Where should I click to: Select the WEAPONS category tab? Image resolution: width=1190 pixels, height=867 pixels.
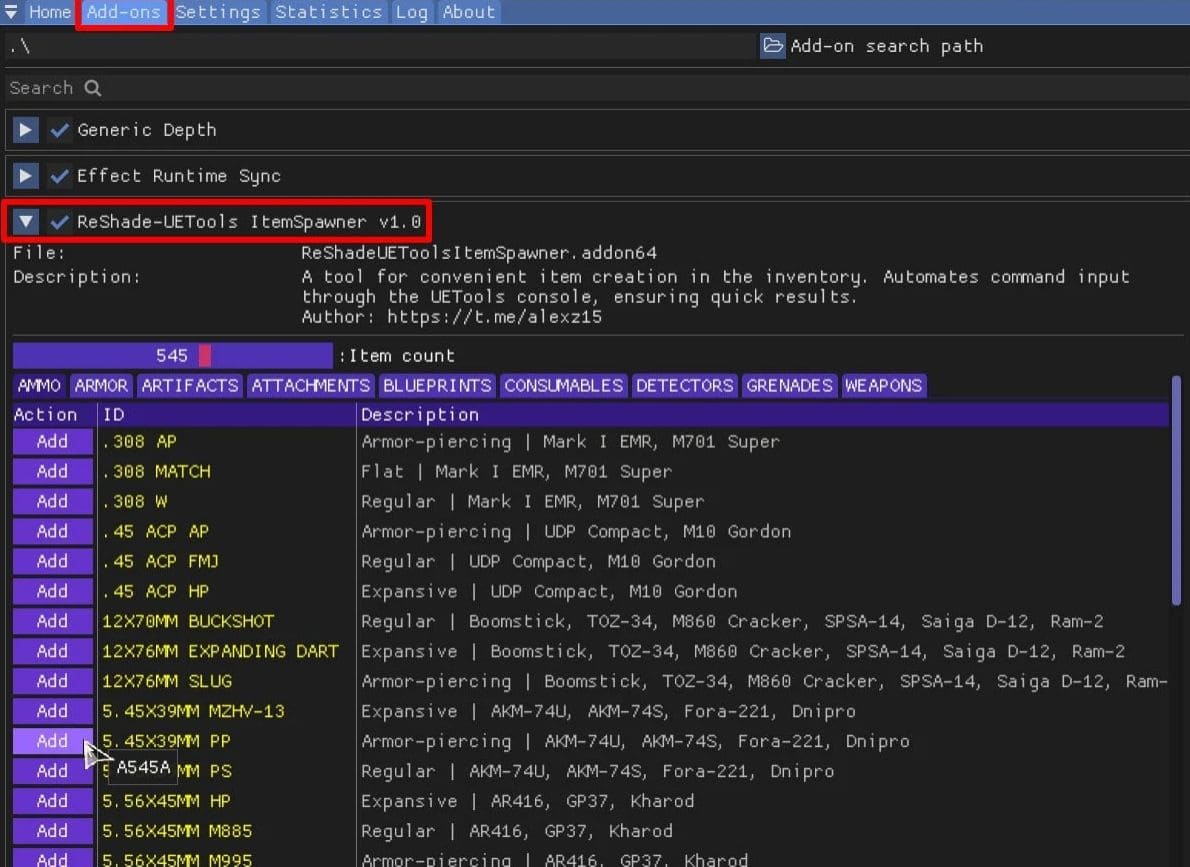coord(882,386)
